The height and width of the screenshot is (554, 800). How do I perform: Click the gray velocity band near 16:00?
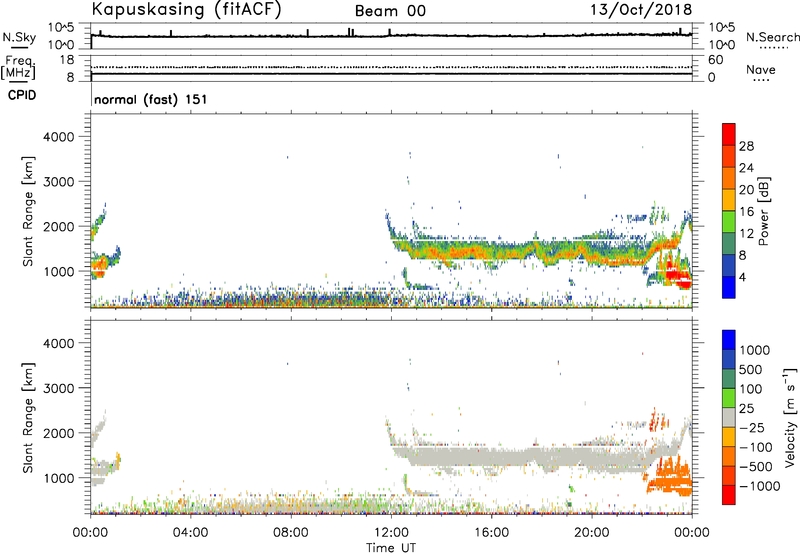click(x=491, y=456)
